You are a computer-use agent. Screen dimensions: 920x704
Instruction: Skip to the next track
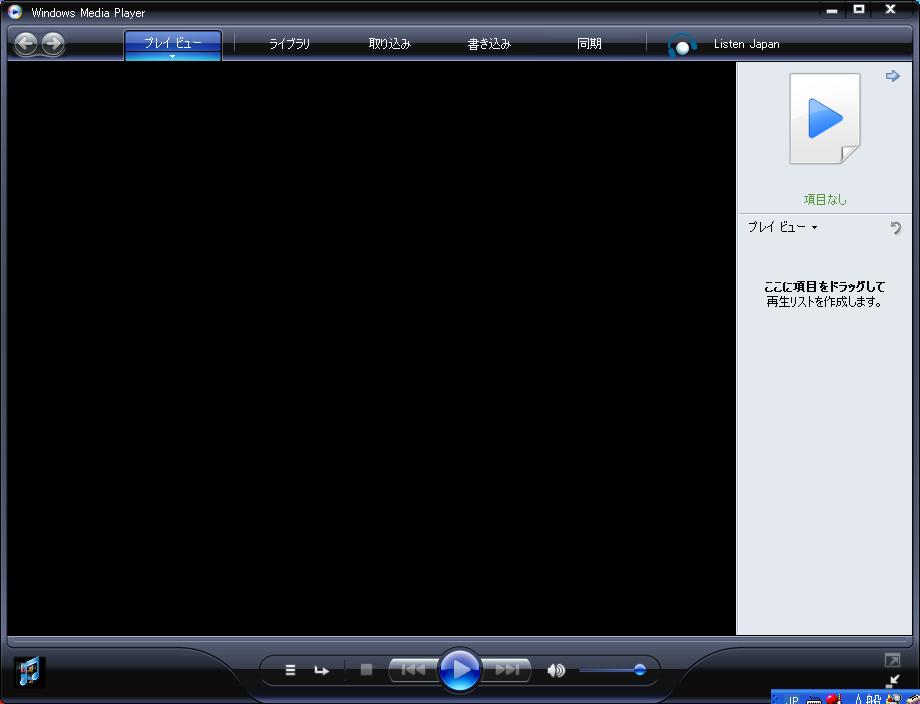tap(507, 669)
